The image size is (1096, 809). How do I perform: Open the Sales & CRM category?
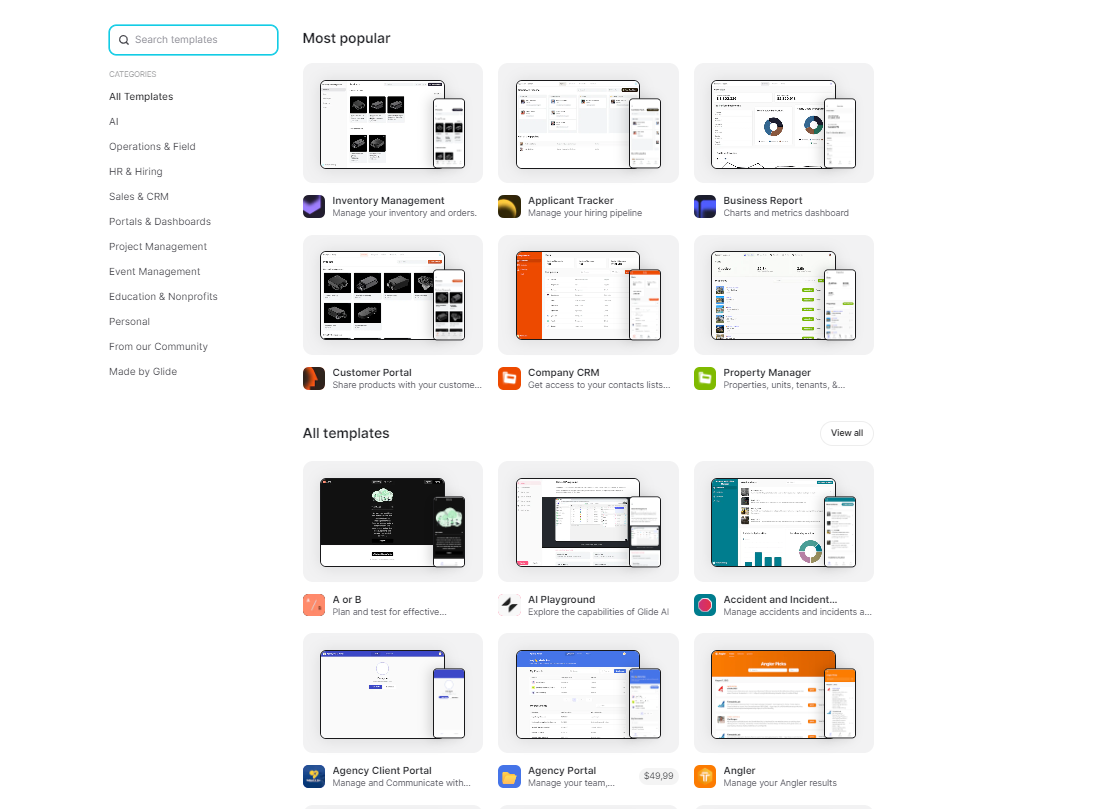click(x=139, y=196)
